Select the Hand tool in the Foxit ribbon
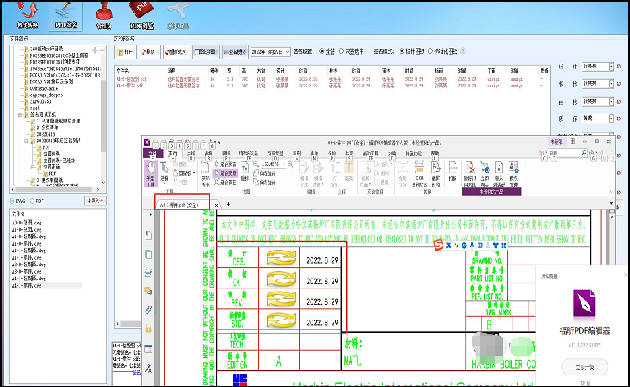Screen dimensions: 630x387 (151, 174)
